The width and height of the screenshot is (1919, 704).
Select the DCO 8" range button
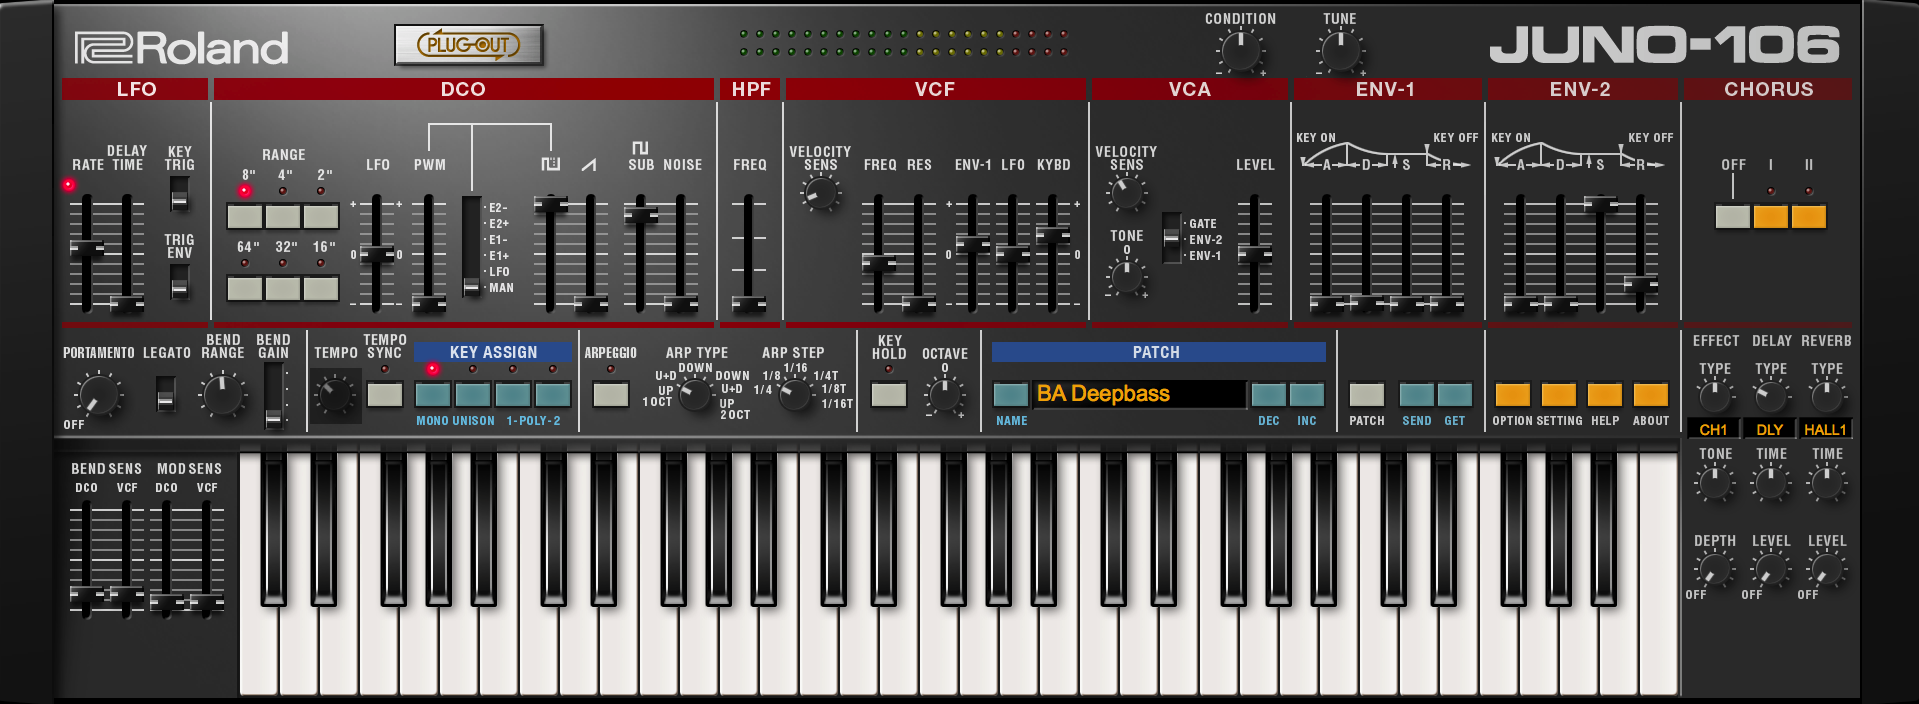[x=245, y=217]
